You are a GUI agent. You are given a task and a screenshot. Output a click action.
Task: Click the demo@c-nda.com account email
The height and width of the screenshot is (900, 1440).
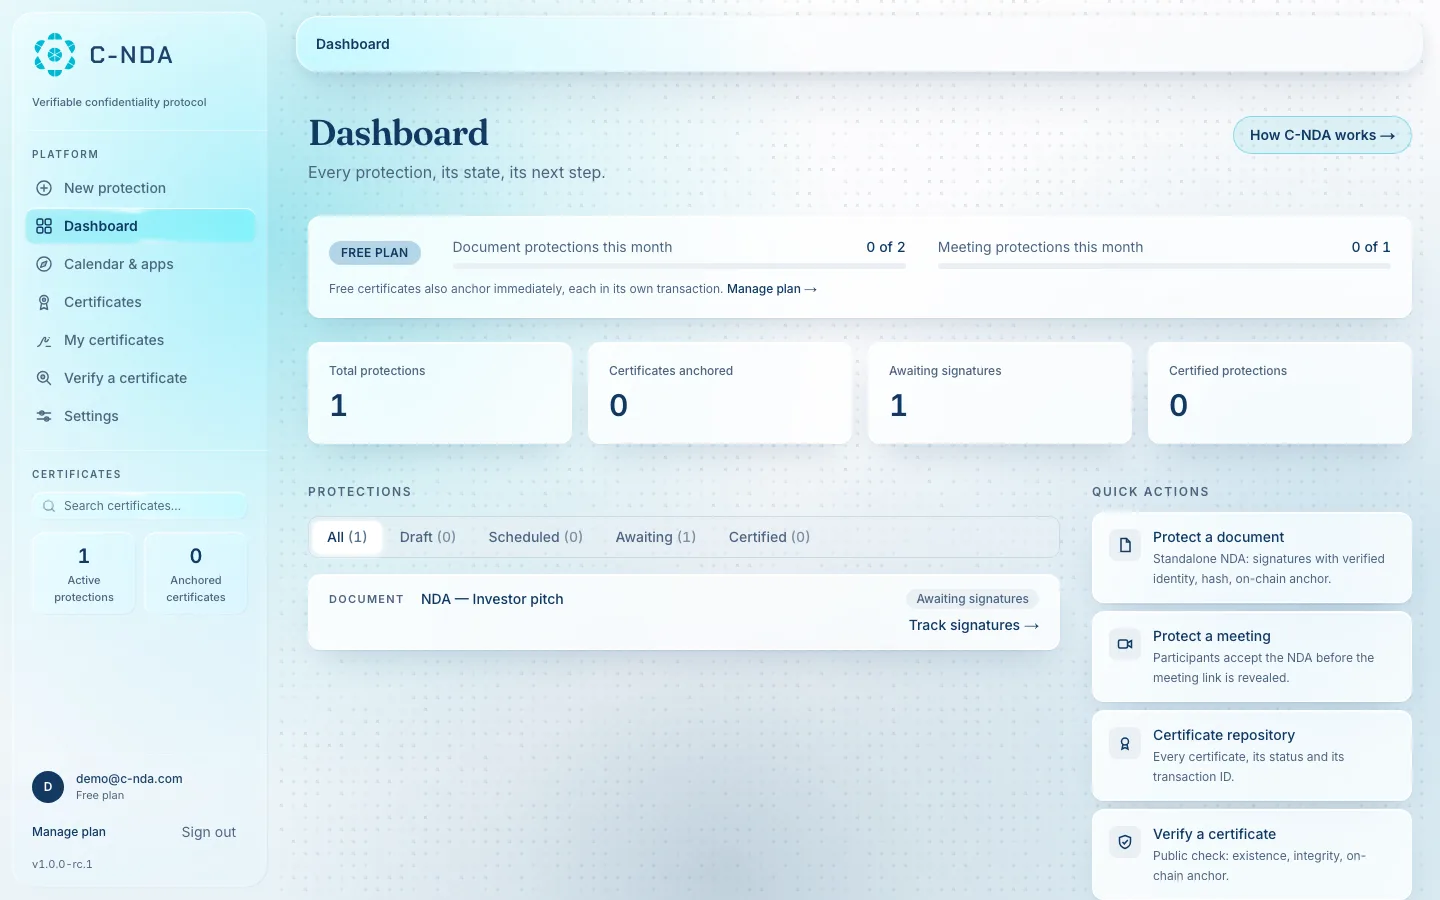129,779
